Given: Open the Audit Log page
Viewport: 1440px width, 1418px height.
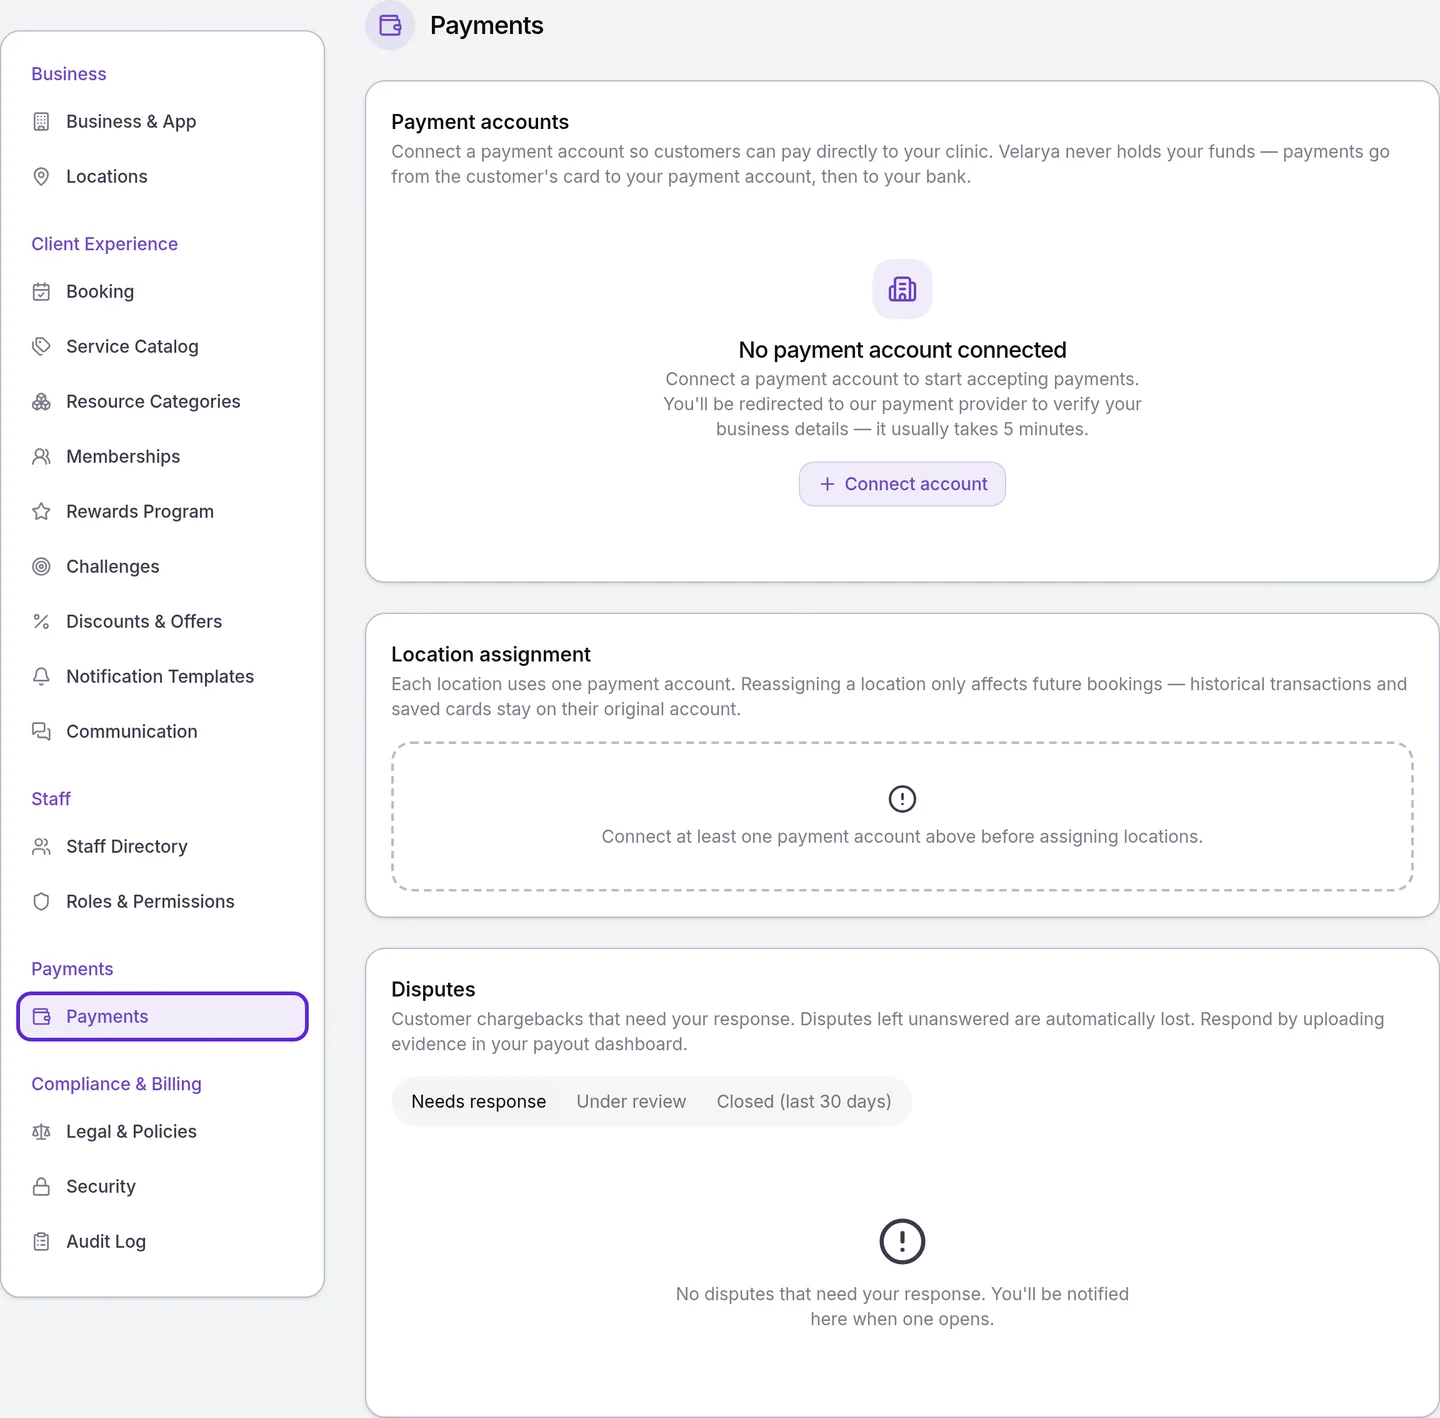Looking at the screenshot, I should pos(162,1242).
